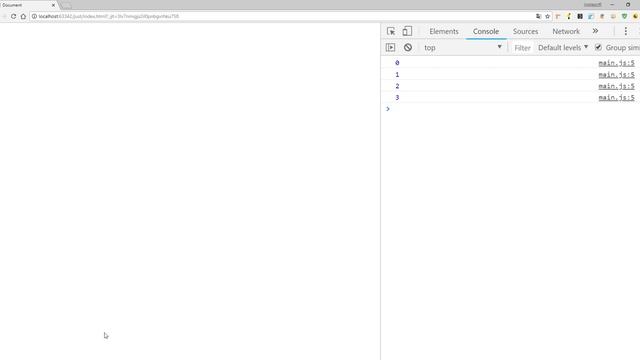Open DevTools three-dot customize menu
Viewport: 640px width, 360px height.
[625, 31]
